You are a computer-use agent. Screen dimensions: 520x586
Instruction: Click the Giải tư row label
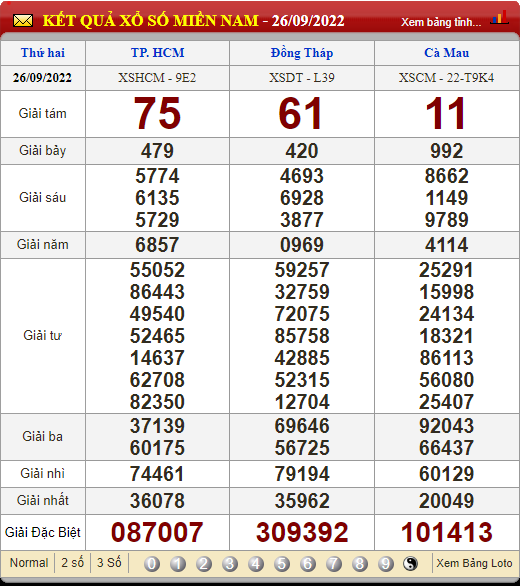(x=42, y=335)
